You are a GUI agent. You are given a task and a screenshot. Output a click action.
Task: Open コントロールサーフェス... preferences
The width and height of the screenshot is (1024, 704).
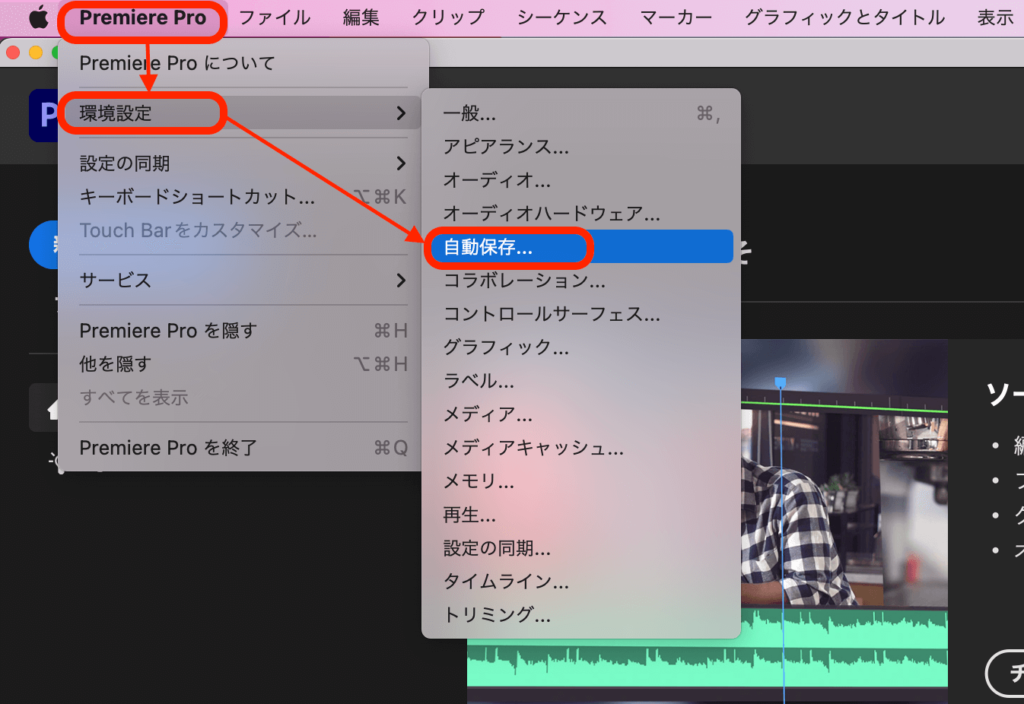(581, 313)
